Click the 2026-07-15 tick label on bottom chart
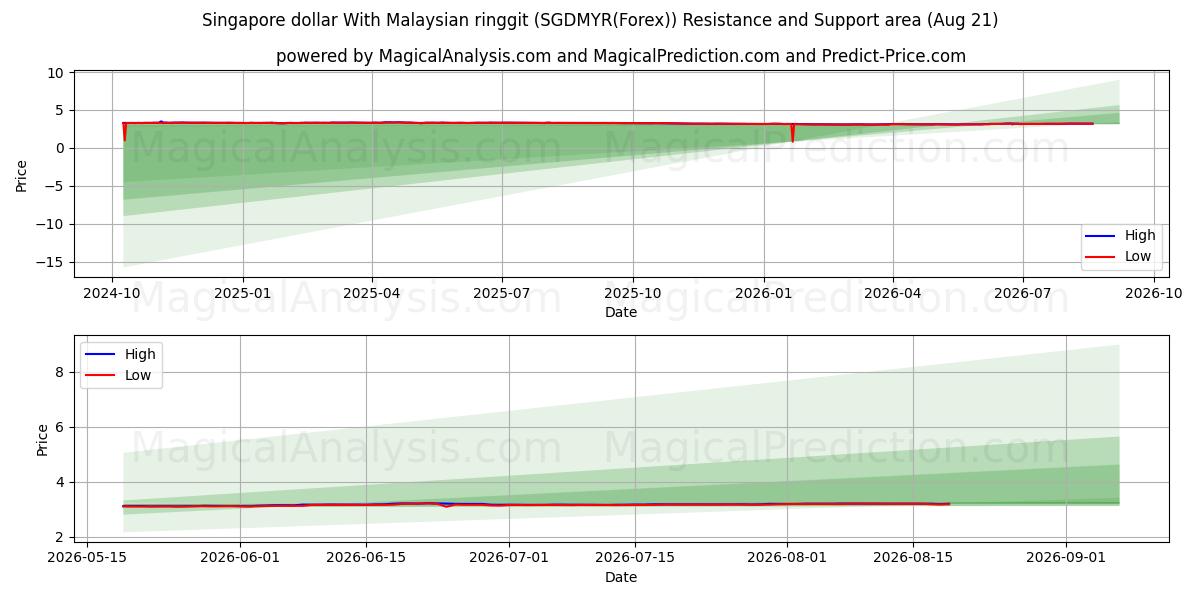Viewport: 1200px width, 600px height. pyautogui.click(x=635, y=558)
